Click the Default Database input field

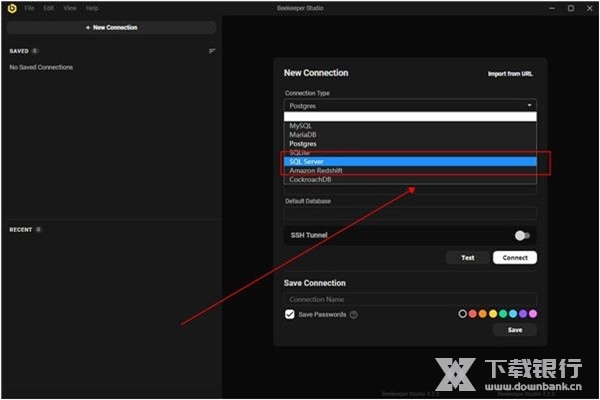click(410, 213)
